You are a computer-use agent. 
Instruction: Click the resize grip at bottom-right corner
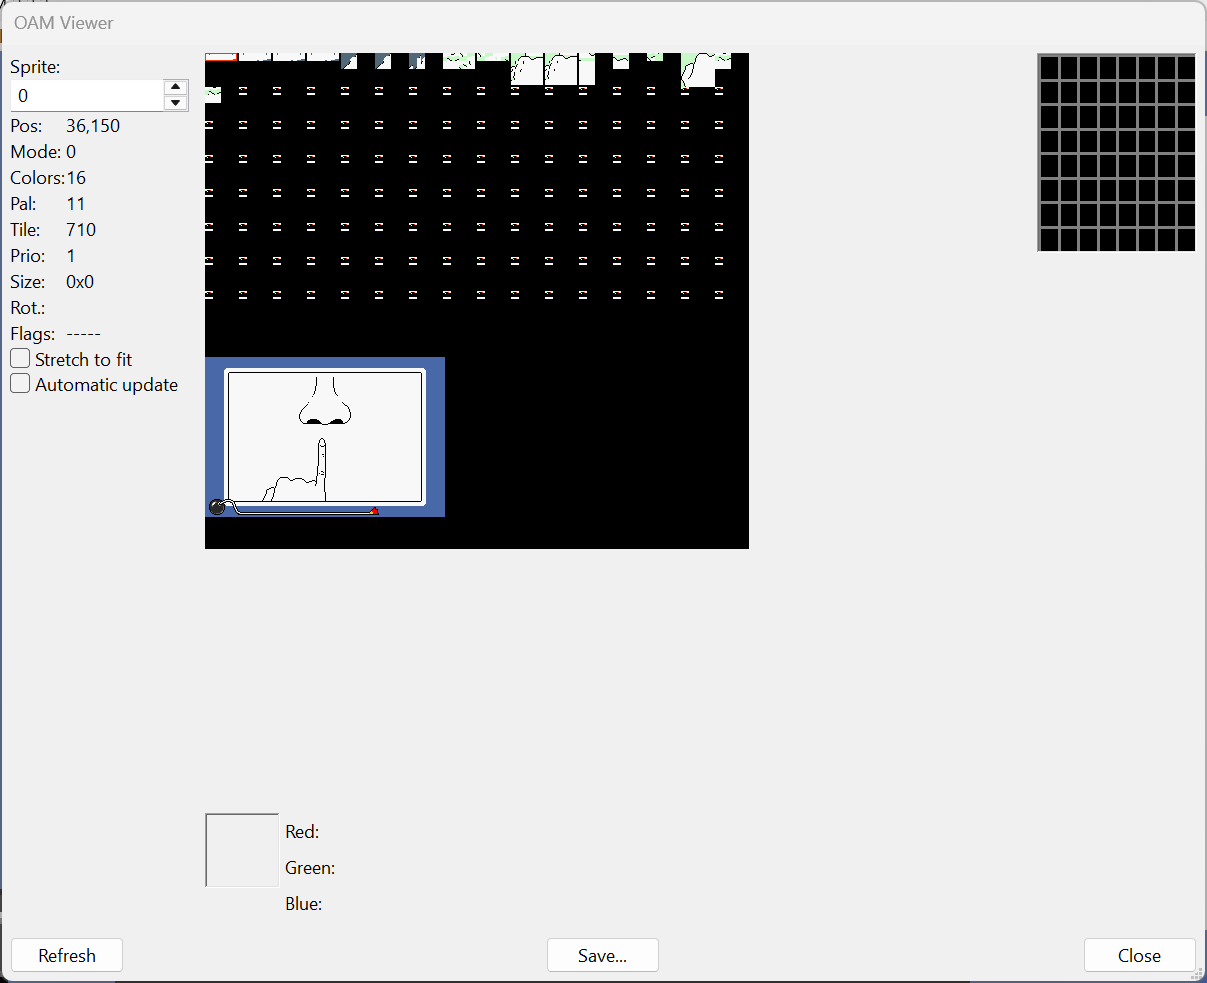1198,973
